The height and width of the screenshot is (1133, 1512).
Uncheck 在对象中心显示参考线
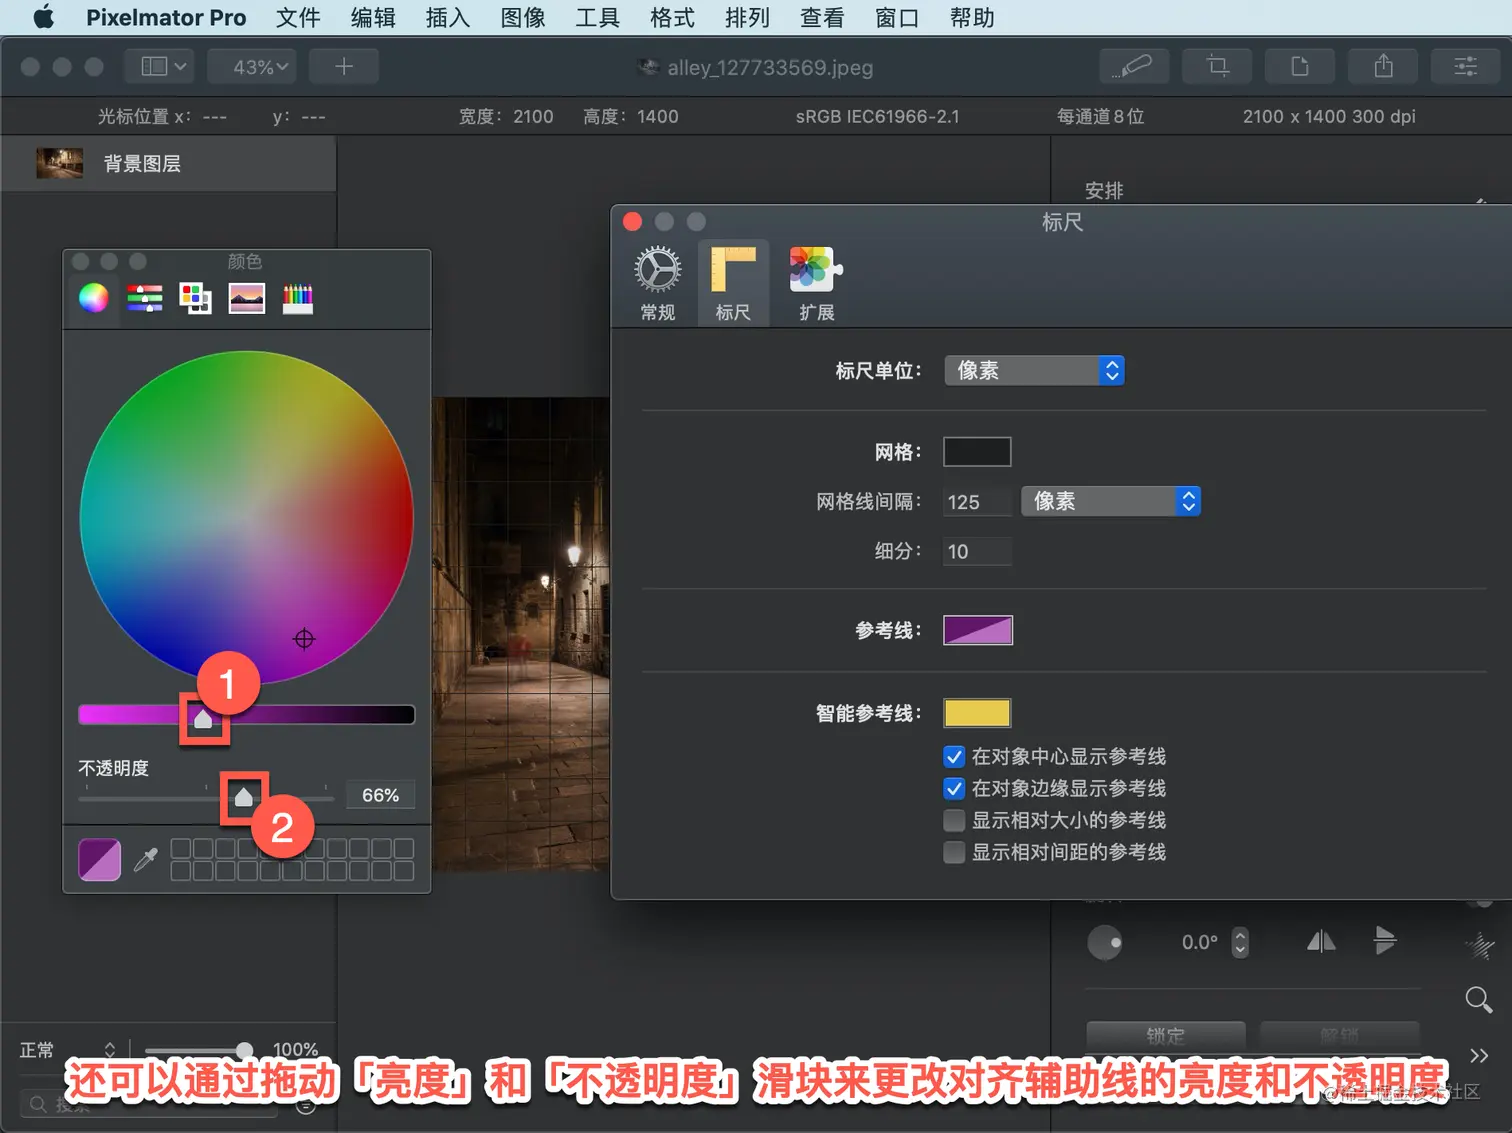(954, 757)
